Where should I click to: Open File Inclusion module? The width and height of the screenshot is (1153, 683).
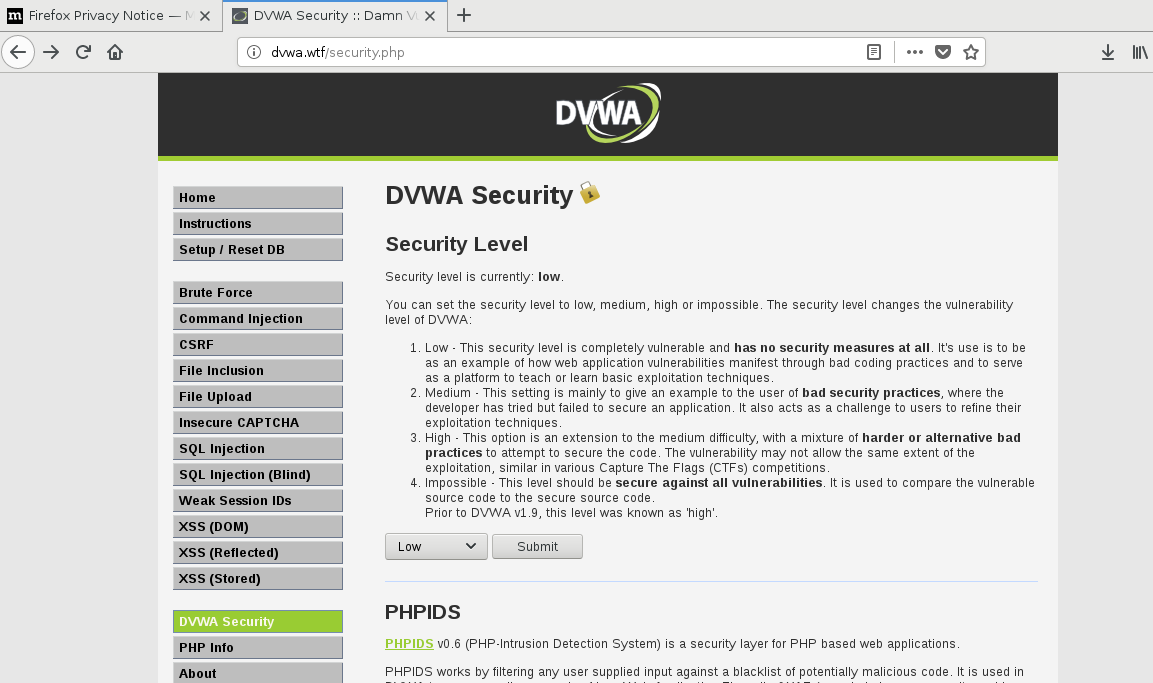(x=258, y=371)
